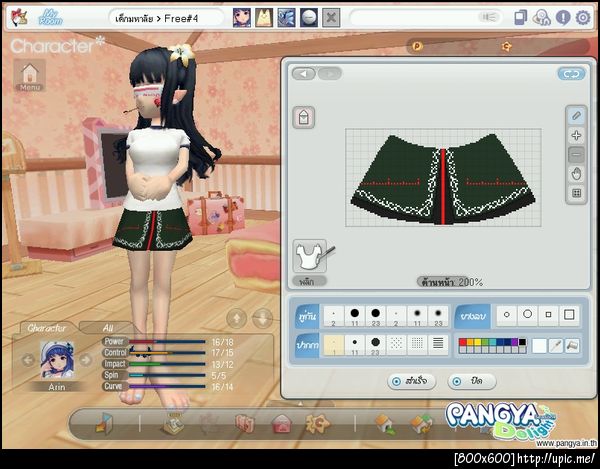Screen dimensions: 600x469
Task: Click the red house icon in bottom bar
Action: point(282,424)
